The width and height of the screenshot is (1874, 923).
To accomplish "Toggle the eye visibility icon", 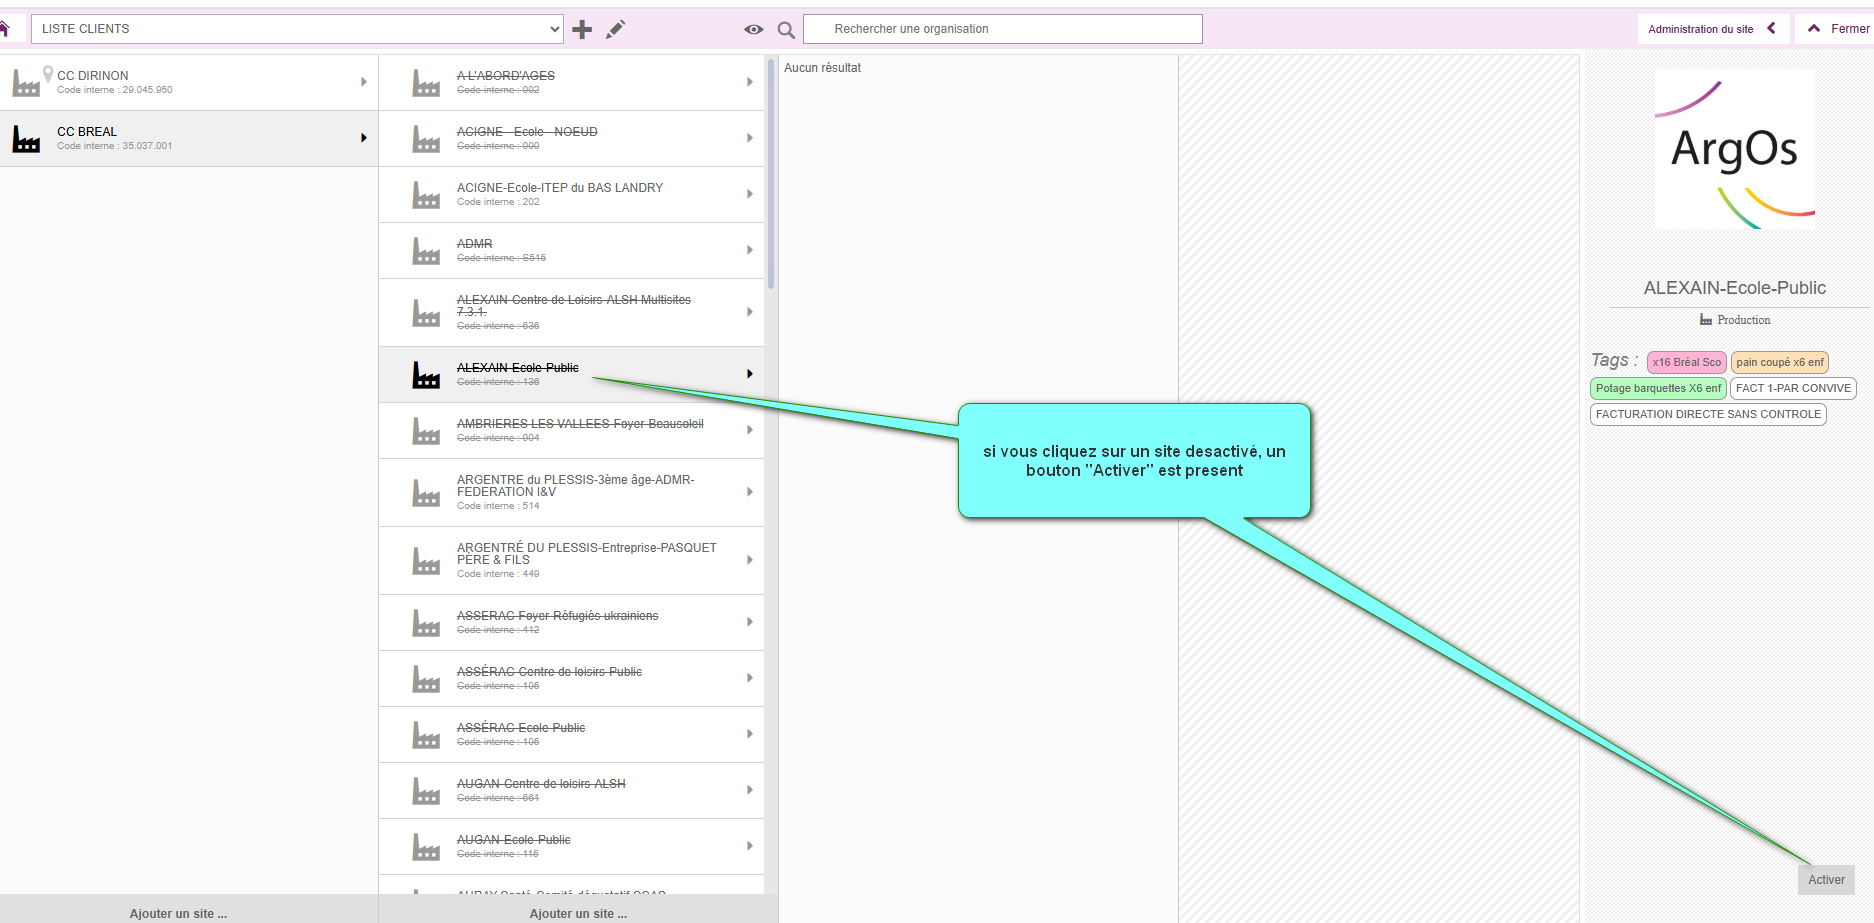I will tap(754, 30).
